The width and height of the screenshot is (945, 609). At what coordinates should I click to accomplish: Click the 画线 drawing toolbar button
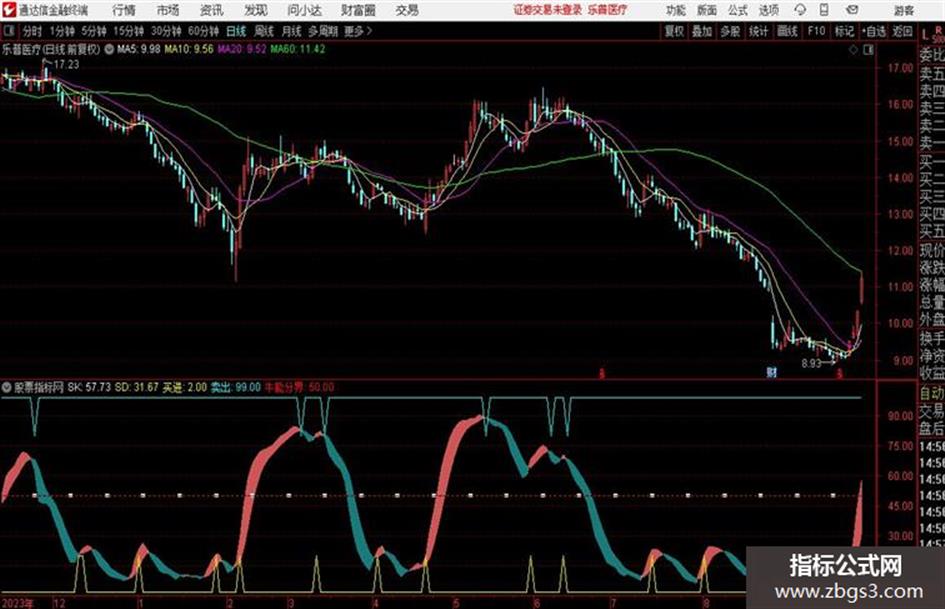[787, 31]
